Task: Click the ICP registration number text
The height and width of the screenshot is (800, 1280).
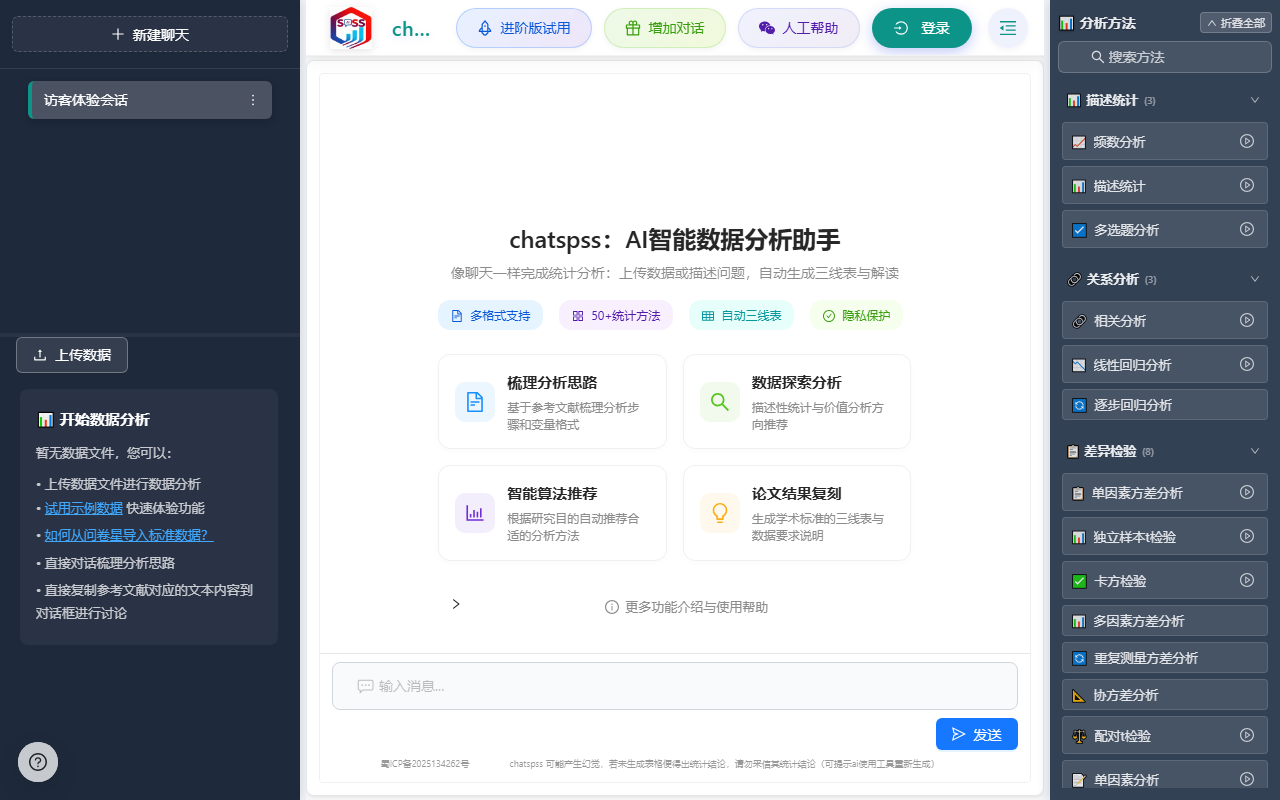Action: [425, 764]
